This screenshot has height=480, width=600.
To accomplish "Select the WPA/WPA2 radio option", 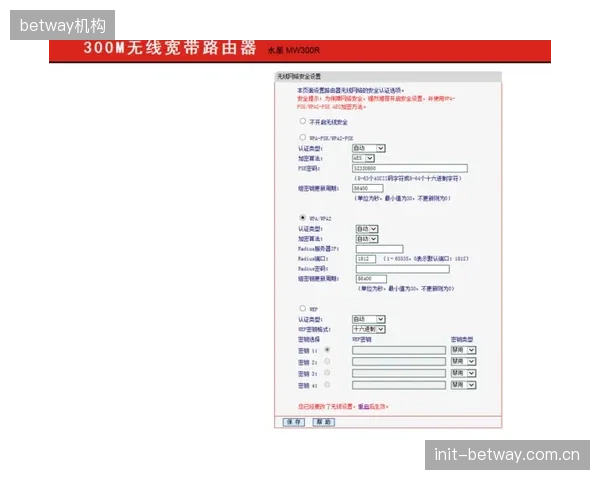I will click(303, 218).
